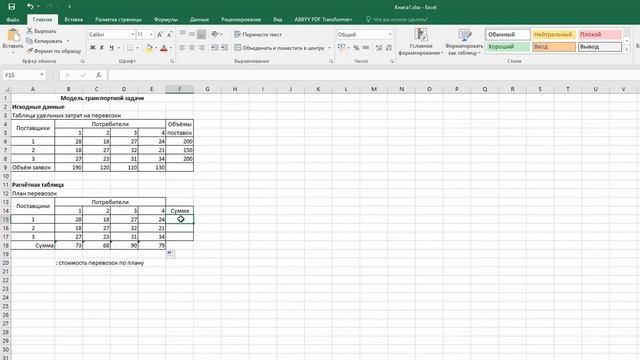Switch to the Формулы tab
Screen dimensions: 640x360
pos(166,19)
